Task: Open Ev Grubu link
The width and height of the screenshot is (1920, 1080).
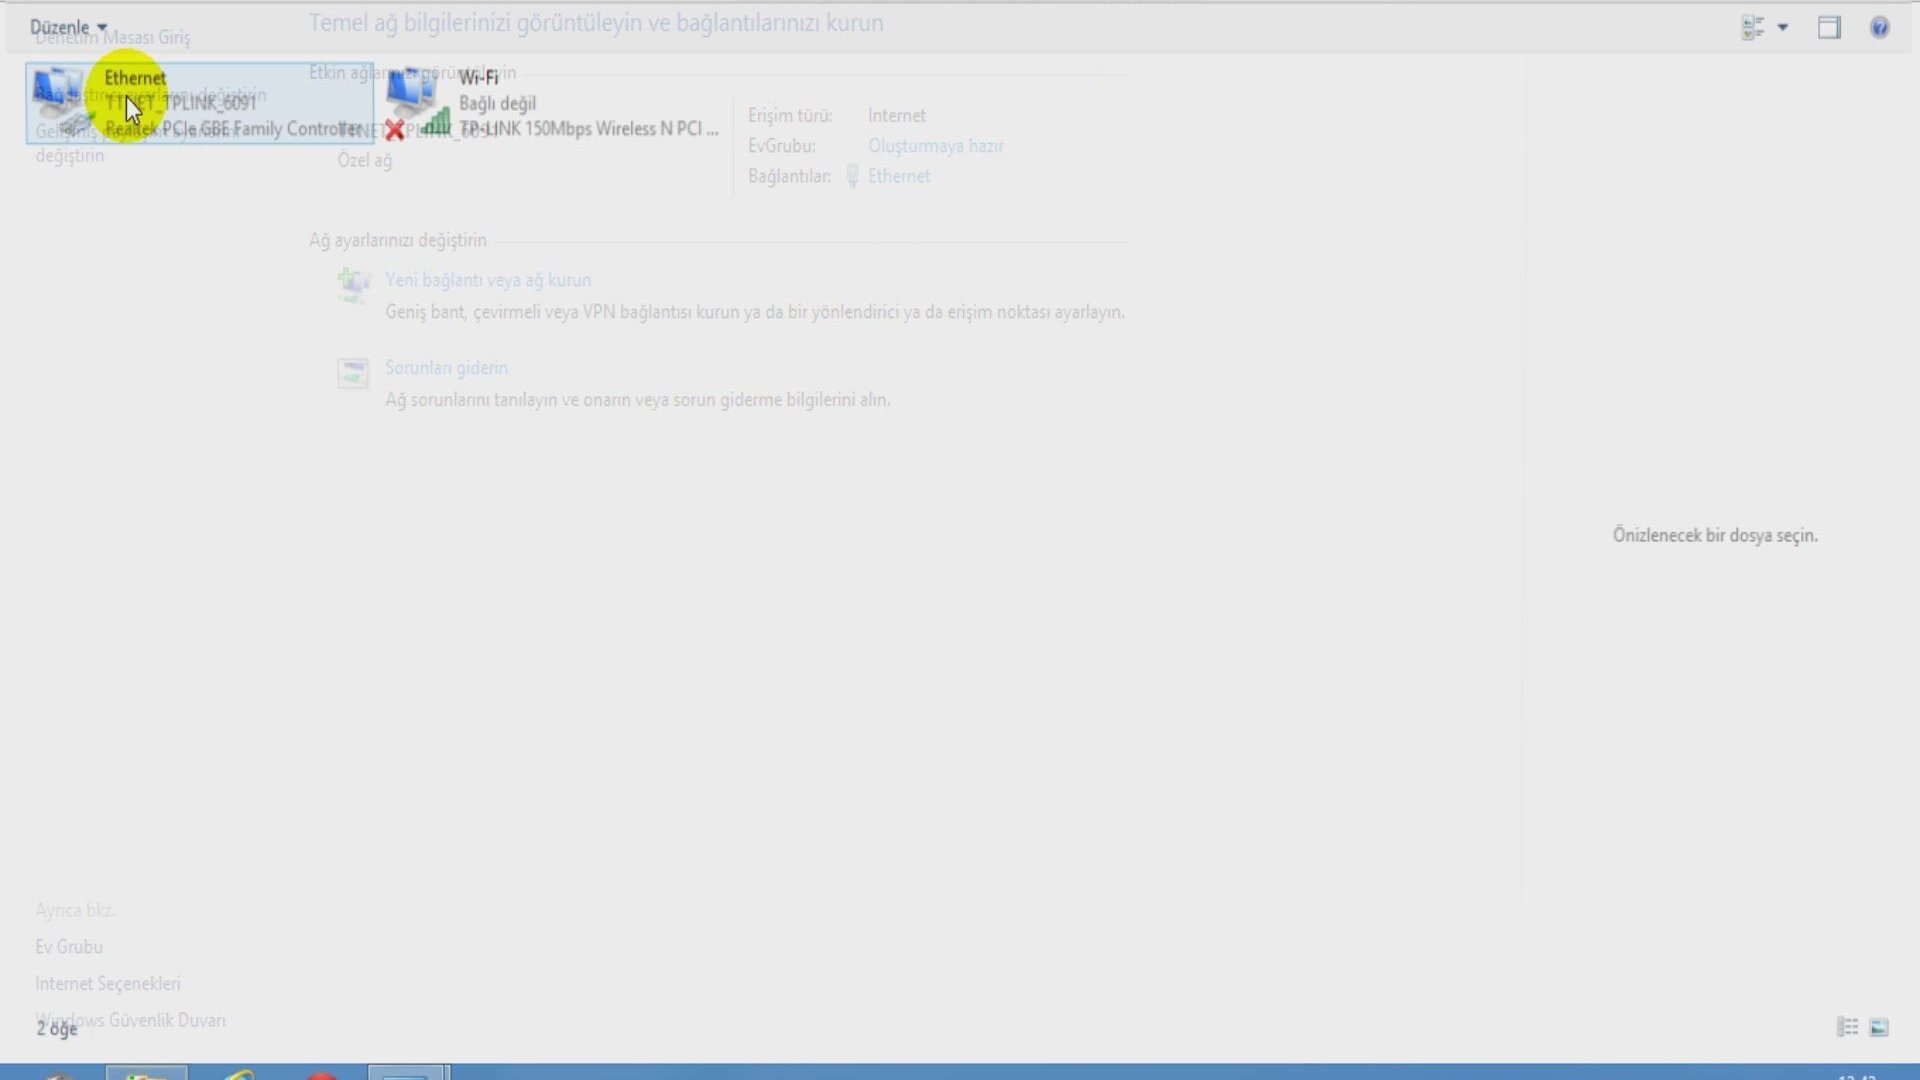Action: [x=69, y=947]
